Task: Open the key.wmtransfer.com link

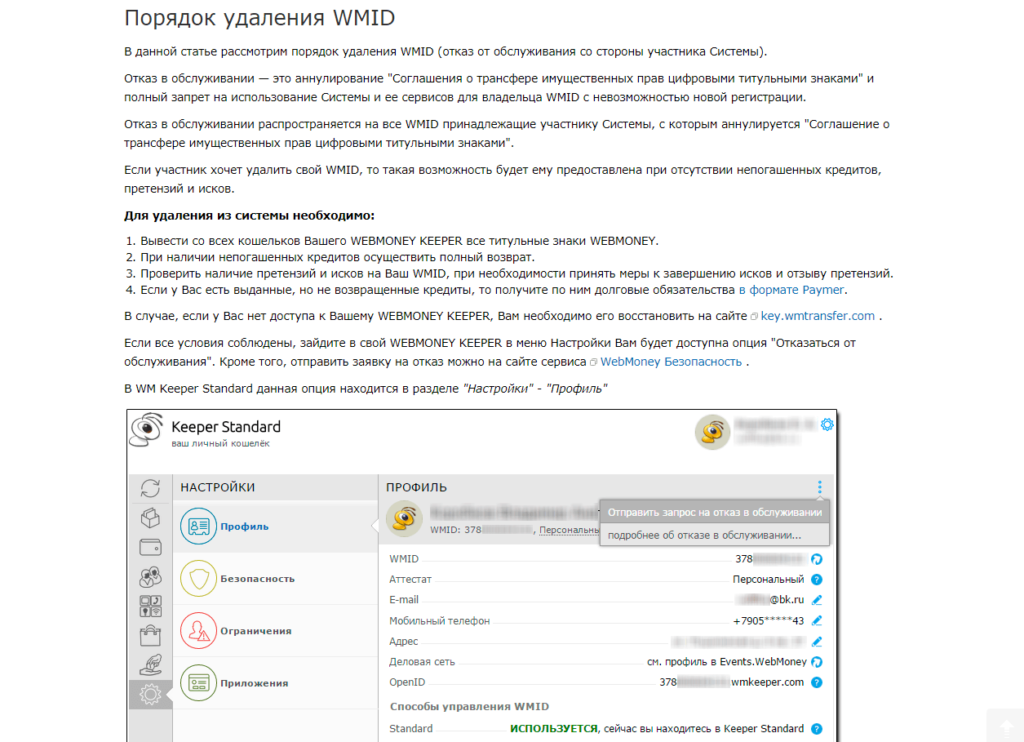Action: (817, 316)
